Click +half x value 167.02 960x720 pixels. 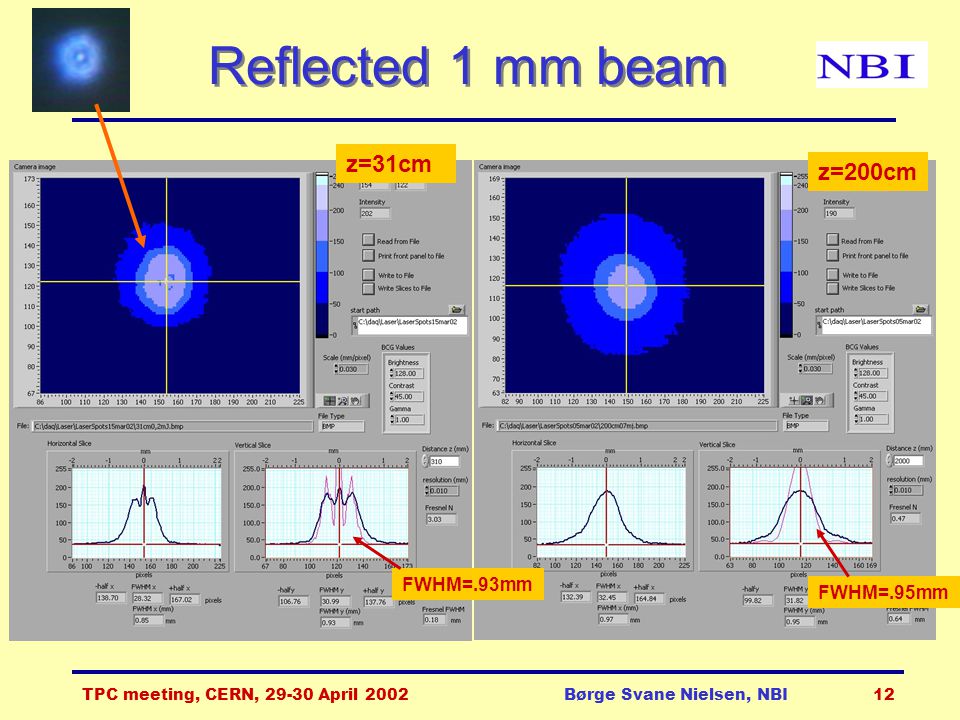pyautogui.click(x=184, y=599)
